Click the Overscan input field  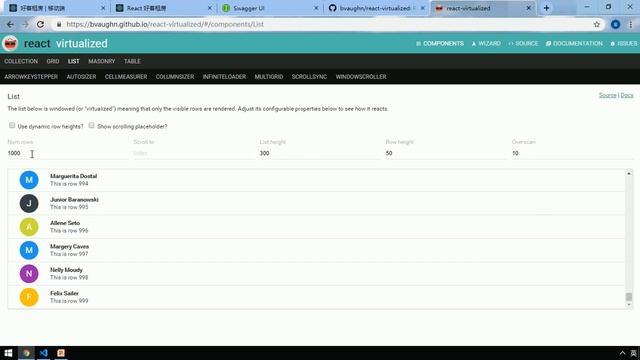pyautogui.click(x=572, y=153)
